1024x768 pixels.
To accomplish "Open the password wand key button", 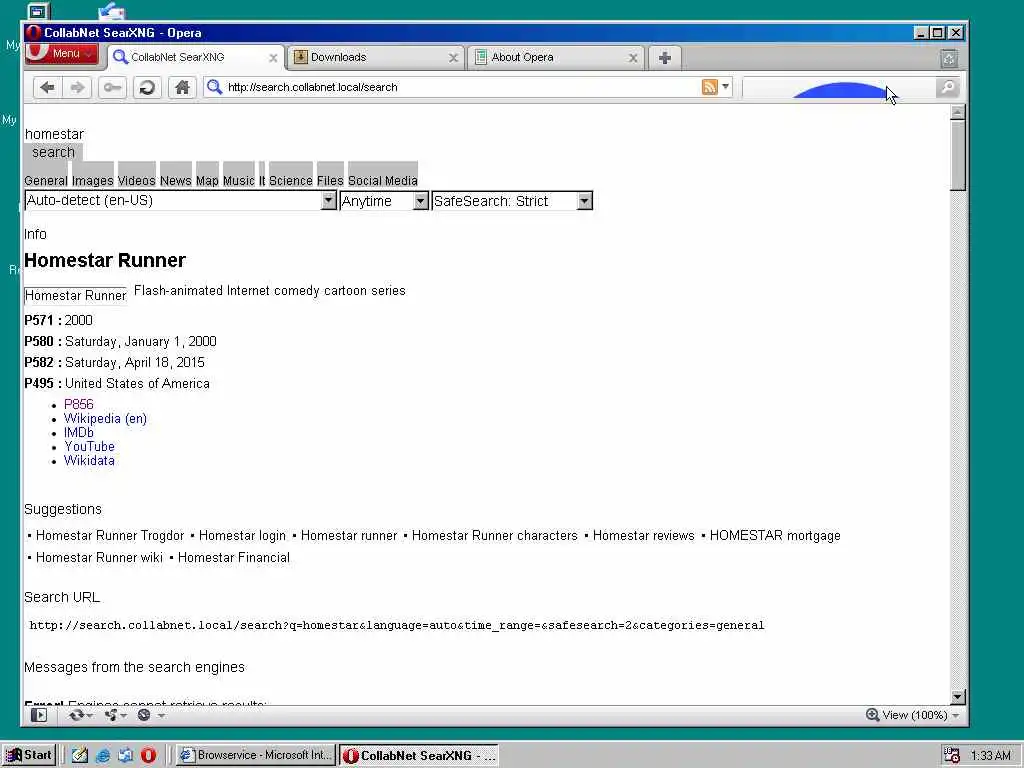I will (x=112, y=88).
